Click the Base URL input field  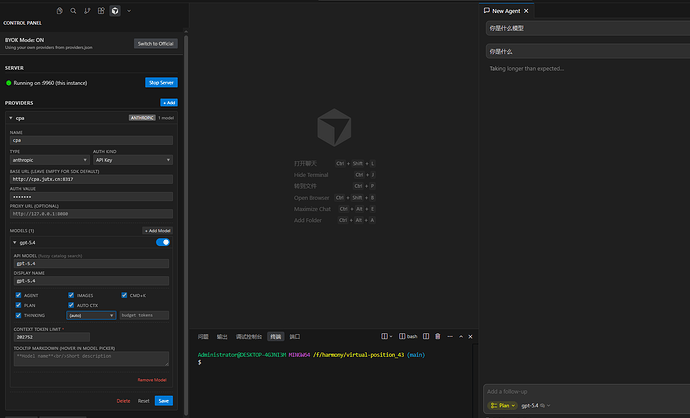[91, 179]
